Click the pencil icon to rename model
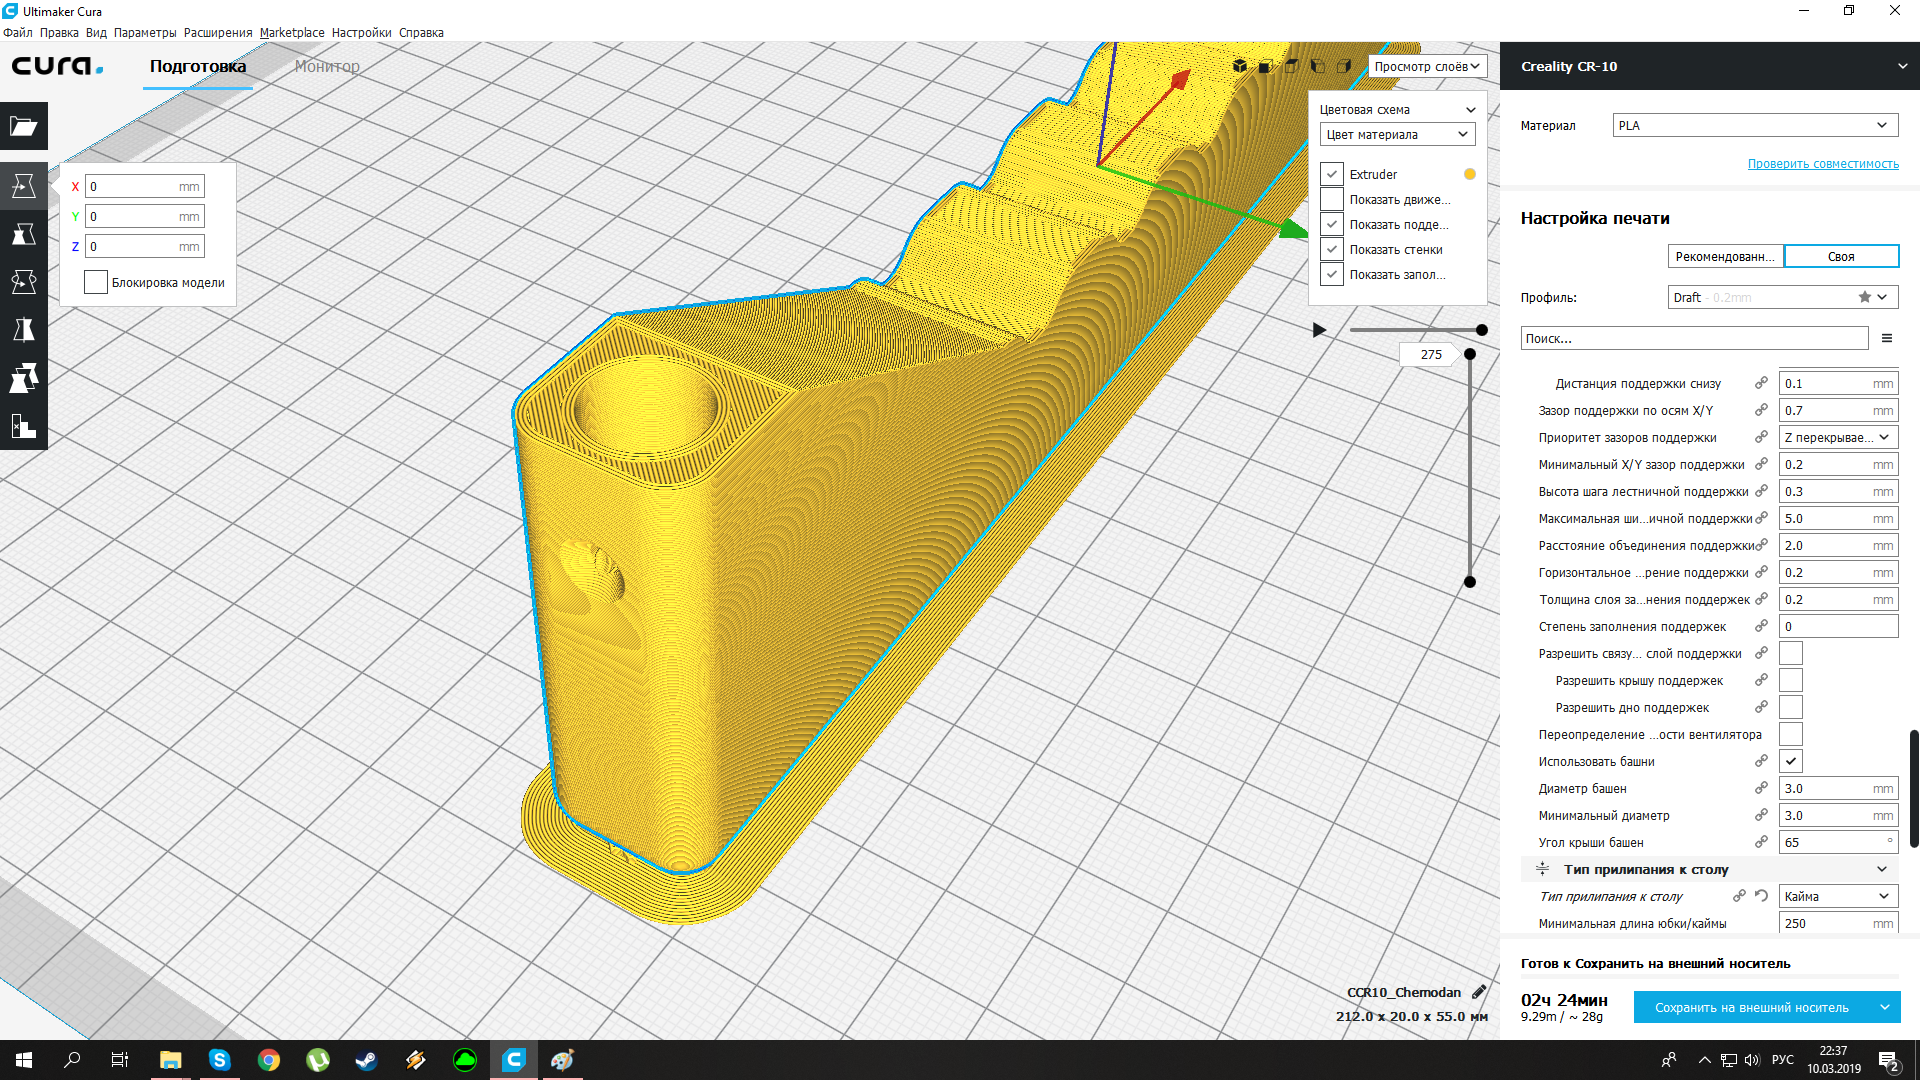 click(1479, 992)
